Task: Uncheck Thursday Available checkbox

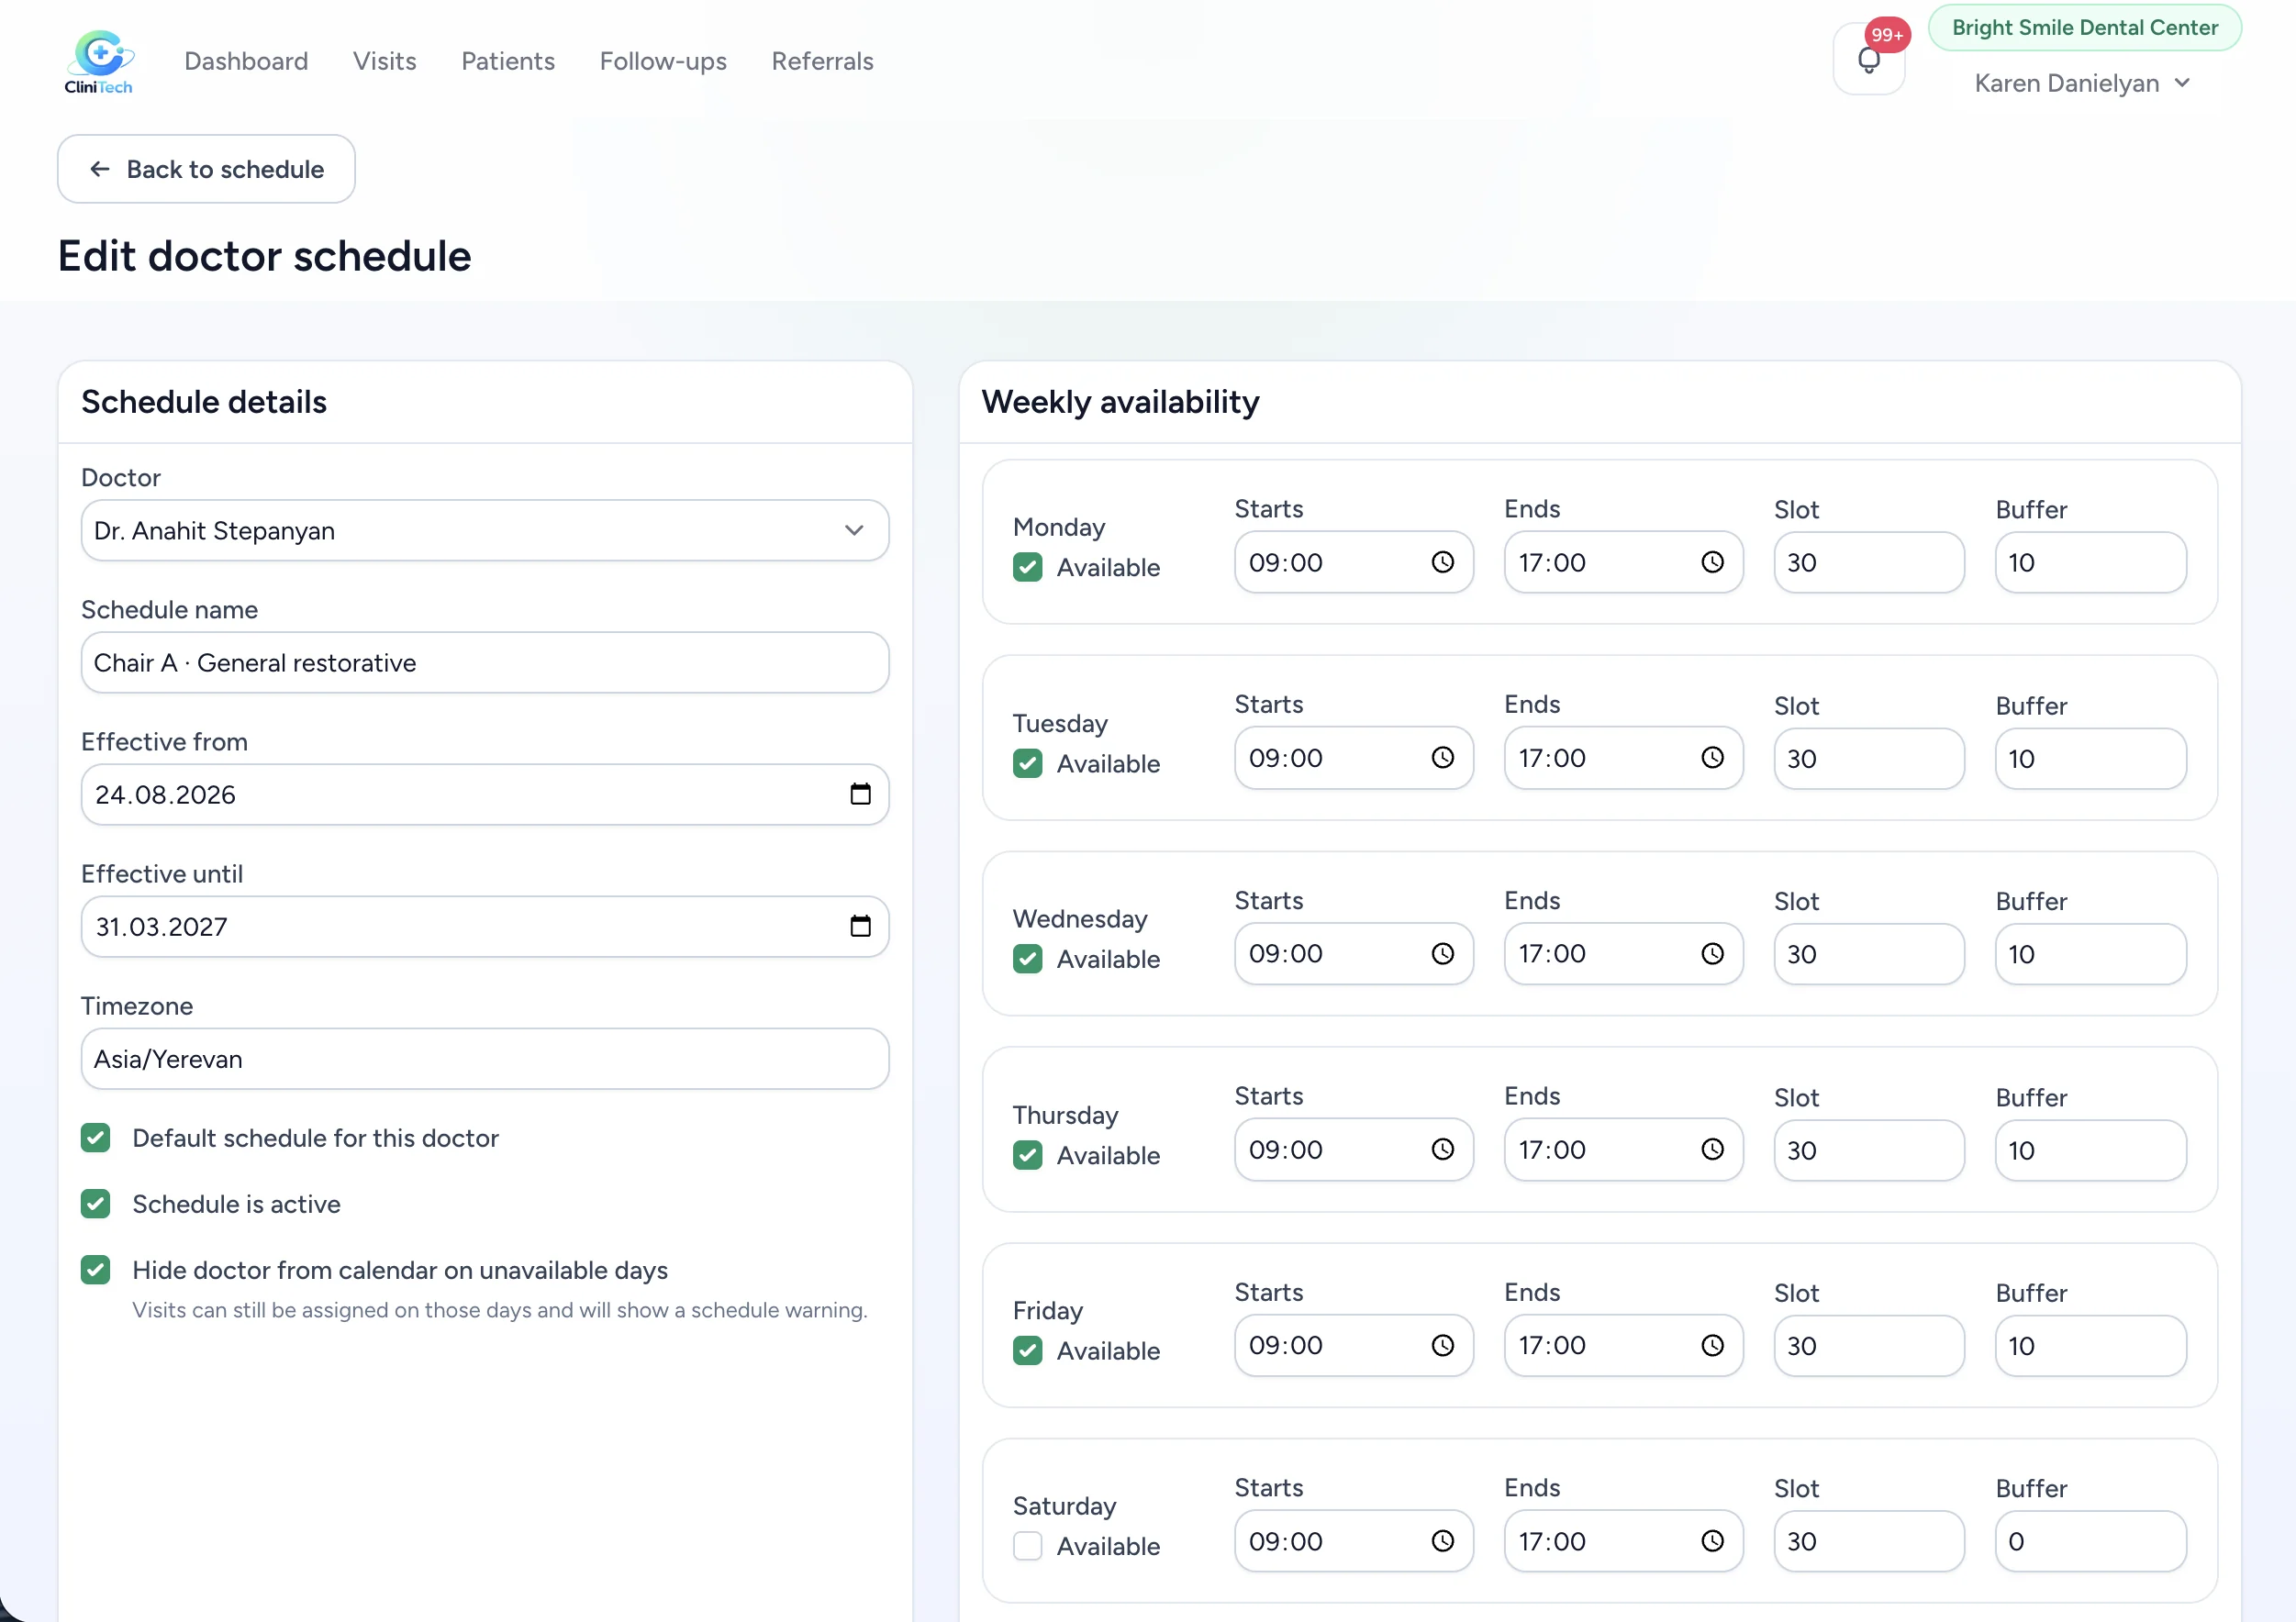Action: click(x=1027, y=1155)
